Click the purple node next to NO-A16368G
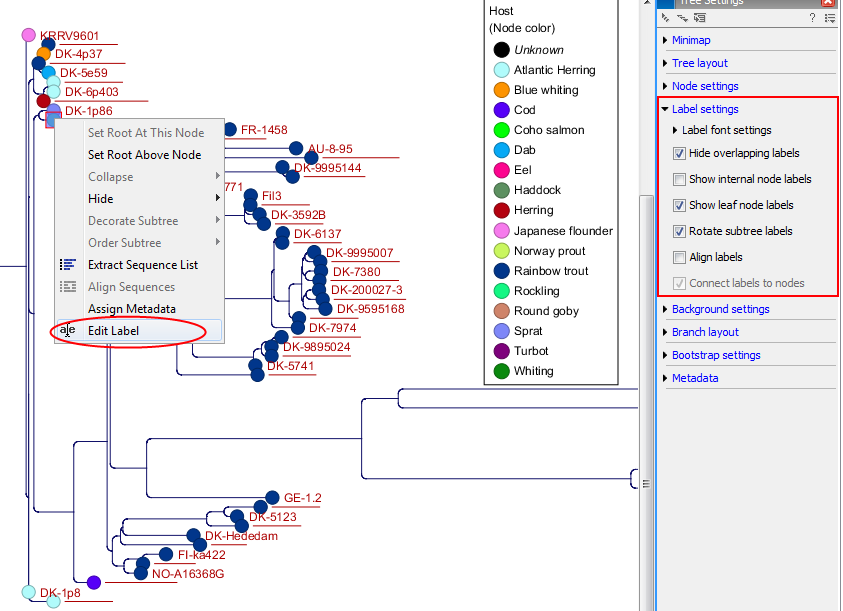Screen dimensions: 843x611 [94, 582]
